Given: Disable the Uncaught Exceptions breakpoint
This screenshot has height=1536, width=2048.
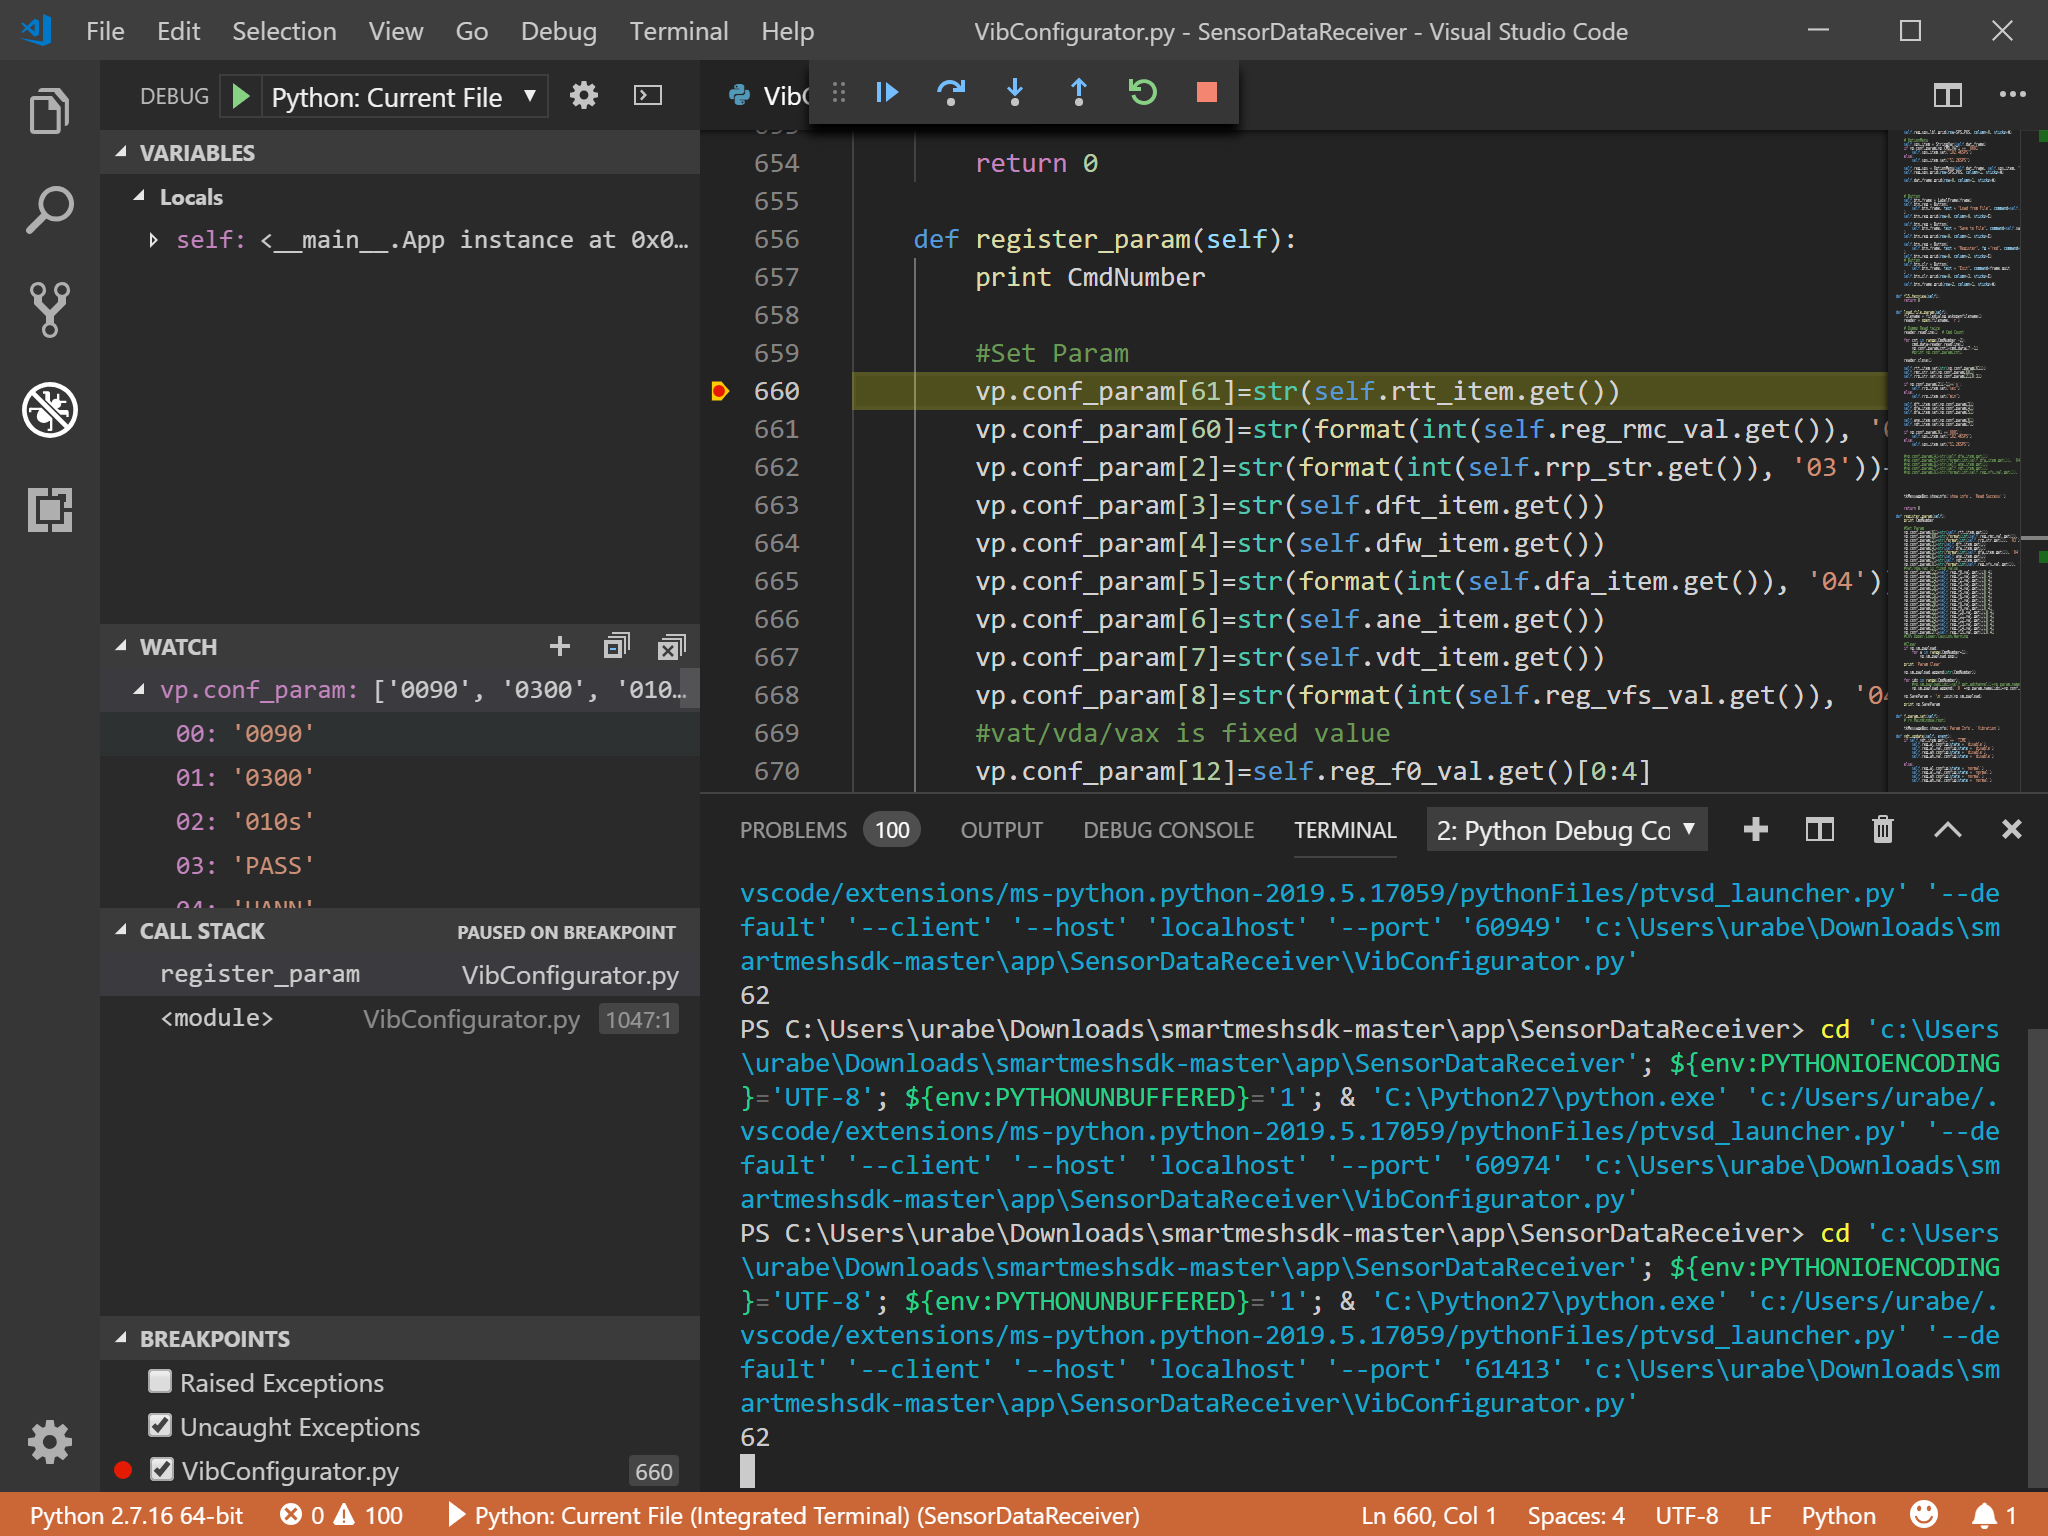Looking at the screenshot, I should (x=161, y=1426).
